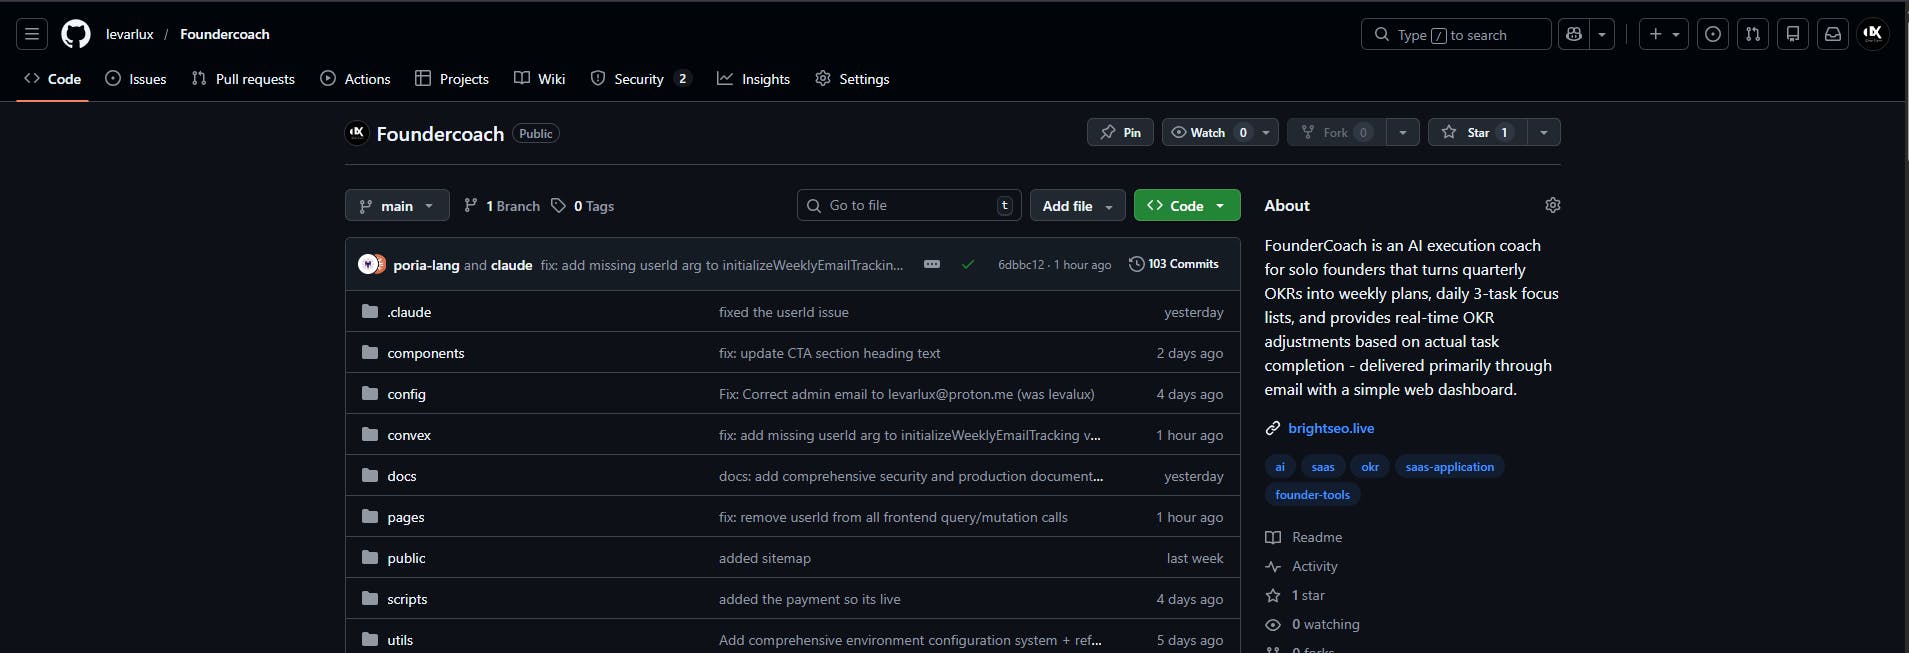Jump to the Readme link
The image size is (1909, 653).
[1304, 537]
